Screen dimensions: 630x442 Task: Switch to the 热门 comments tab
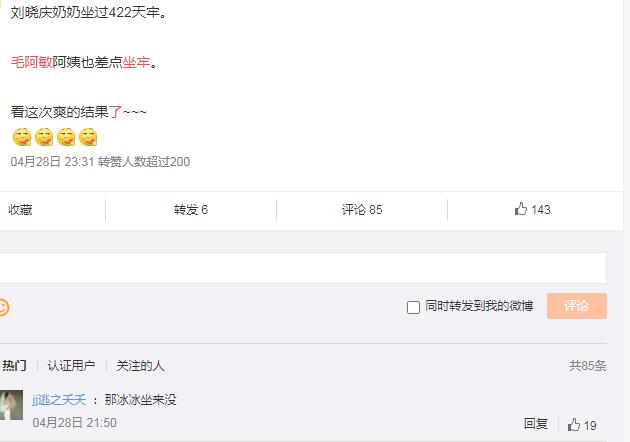click(x=14, y=366)
